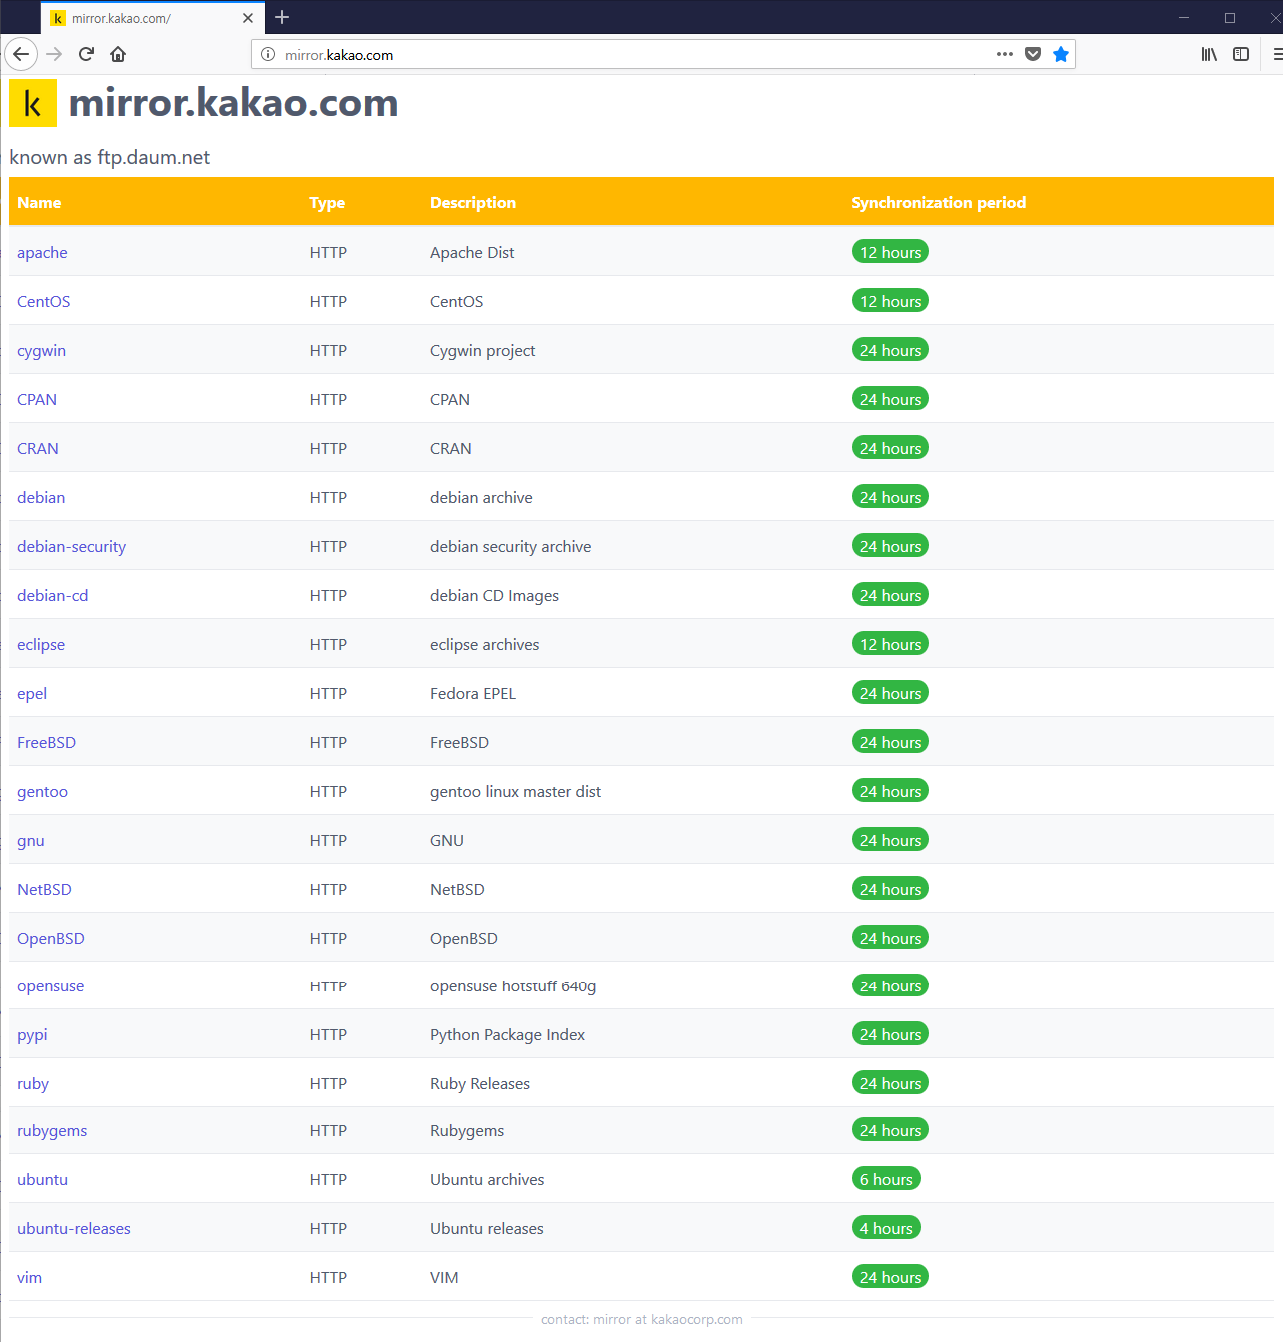
Task: Open the epel mirror link
Action: (32, 693)
